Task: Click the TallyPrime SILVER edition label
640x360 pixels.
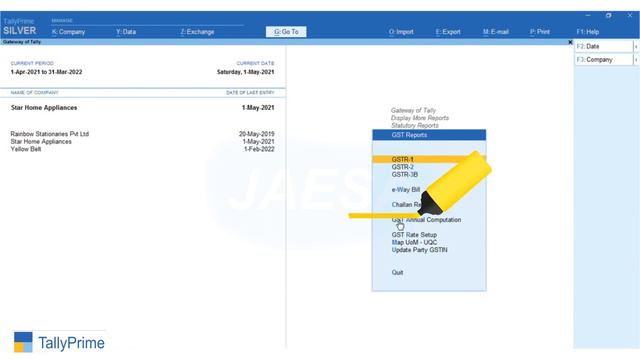Action: [x=19, y=27]
